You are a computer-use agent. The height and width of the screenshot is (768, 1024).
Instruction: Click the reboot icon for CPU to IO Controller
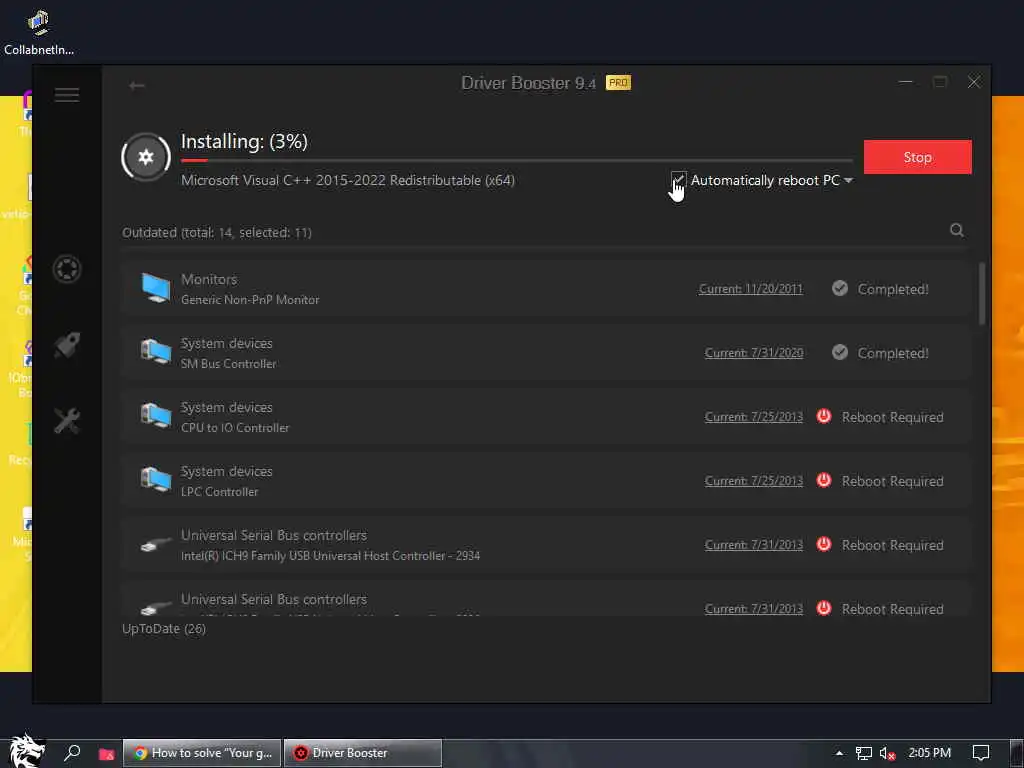(x=824, y=416)
